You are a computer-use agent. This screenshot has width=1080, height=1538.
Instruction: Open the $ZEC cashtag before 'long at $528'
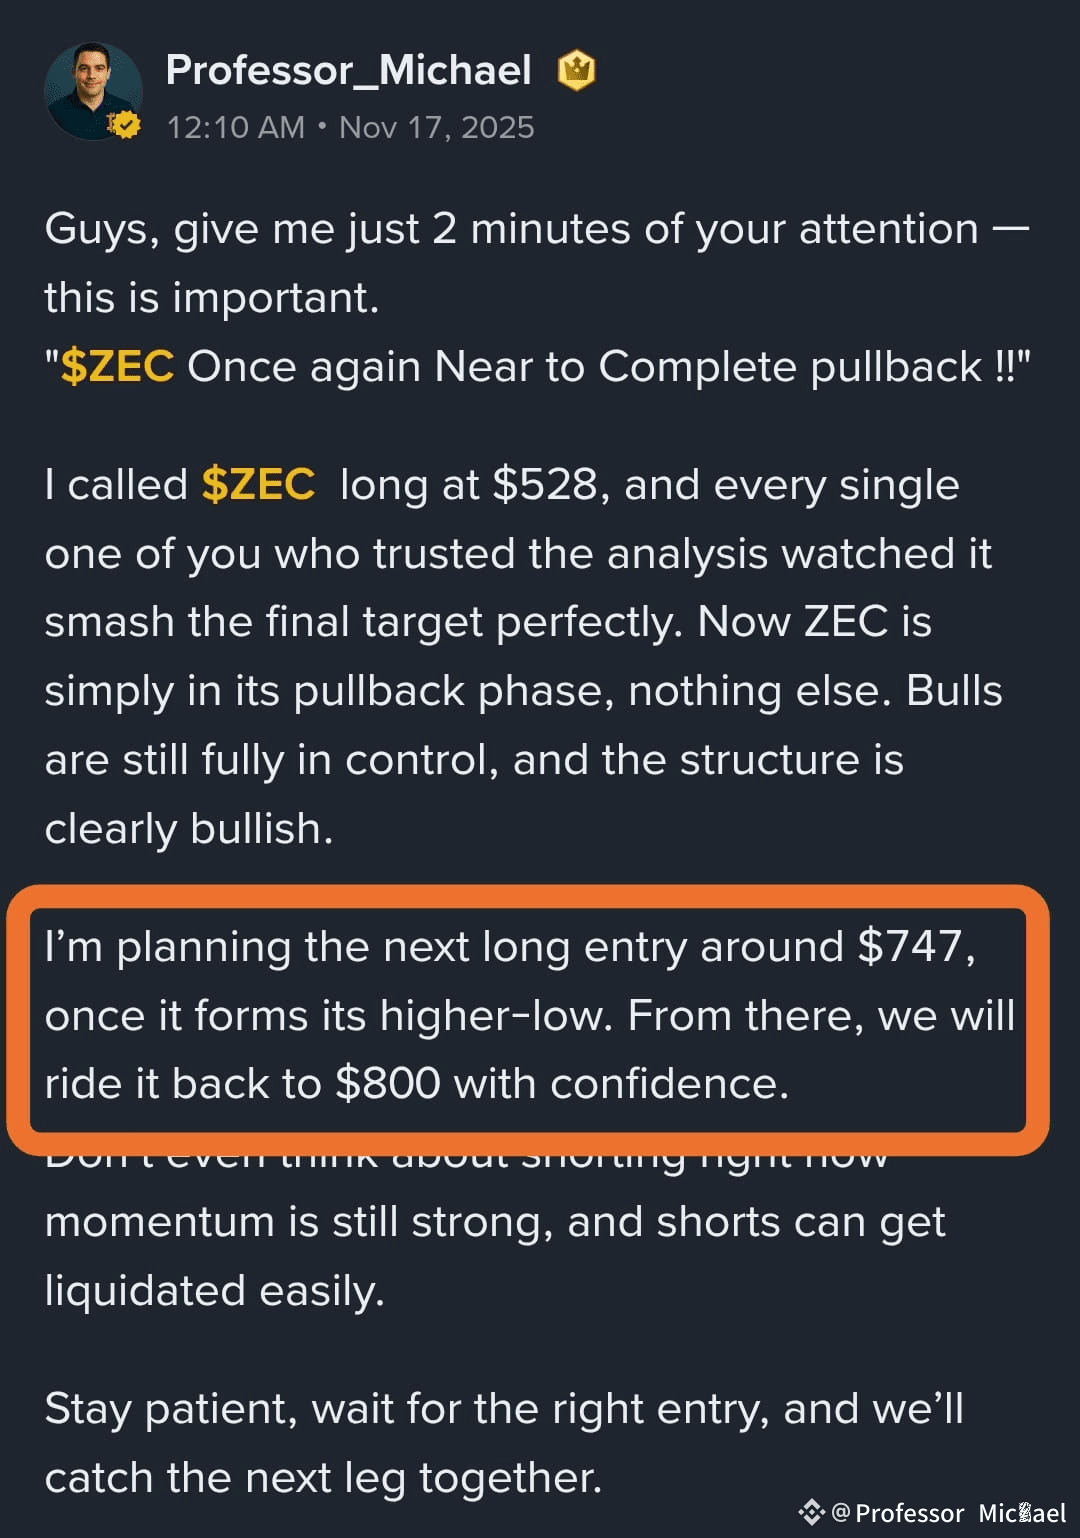pos(258,485)
